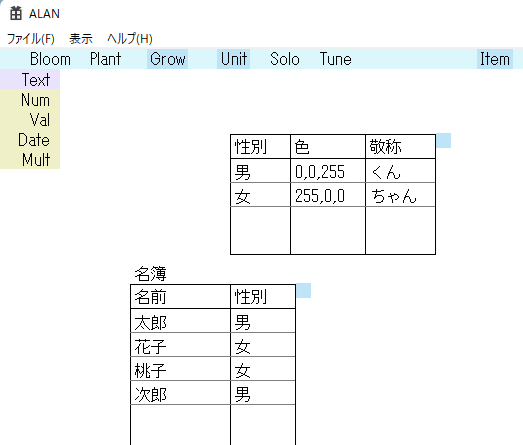
Task: Select the 色 column header
Action: (328, 146)
